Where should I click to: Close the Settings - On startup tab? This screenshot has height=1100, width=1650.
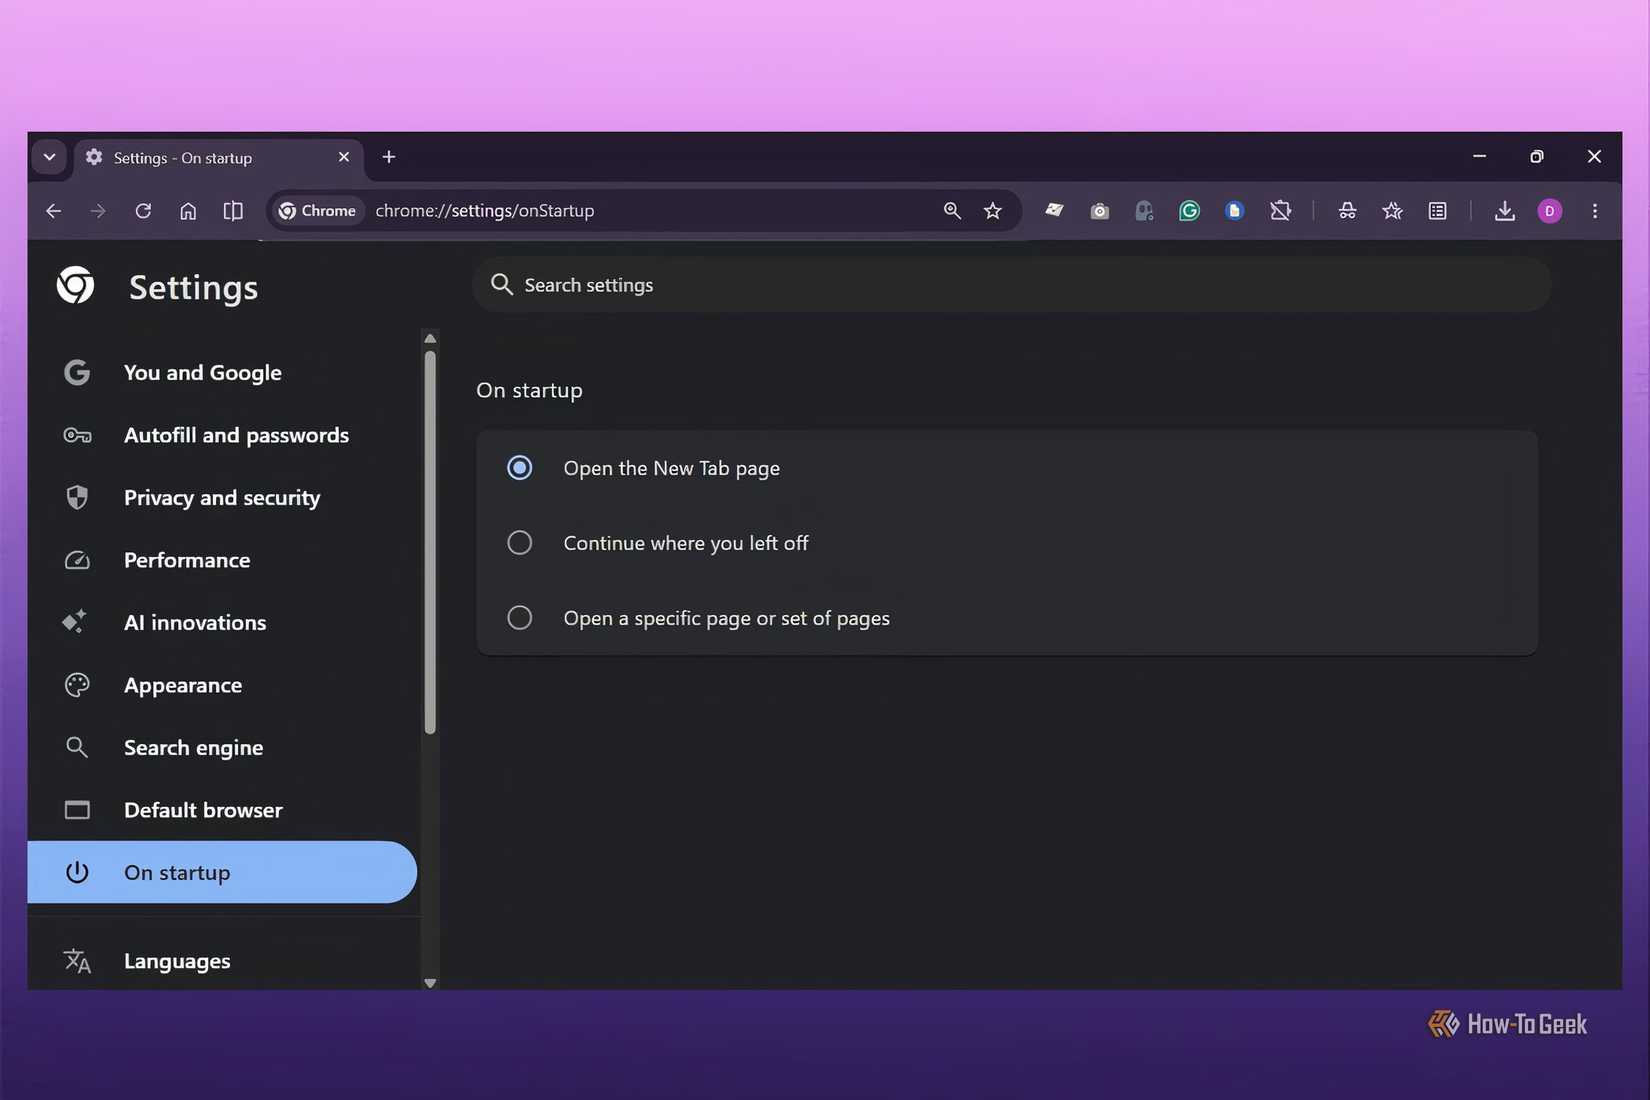344,157
